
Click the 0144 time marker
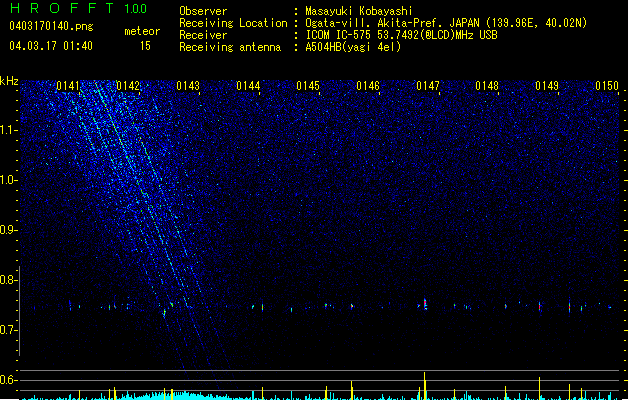[248, 86]
